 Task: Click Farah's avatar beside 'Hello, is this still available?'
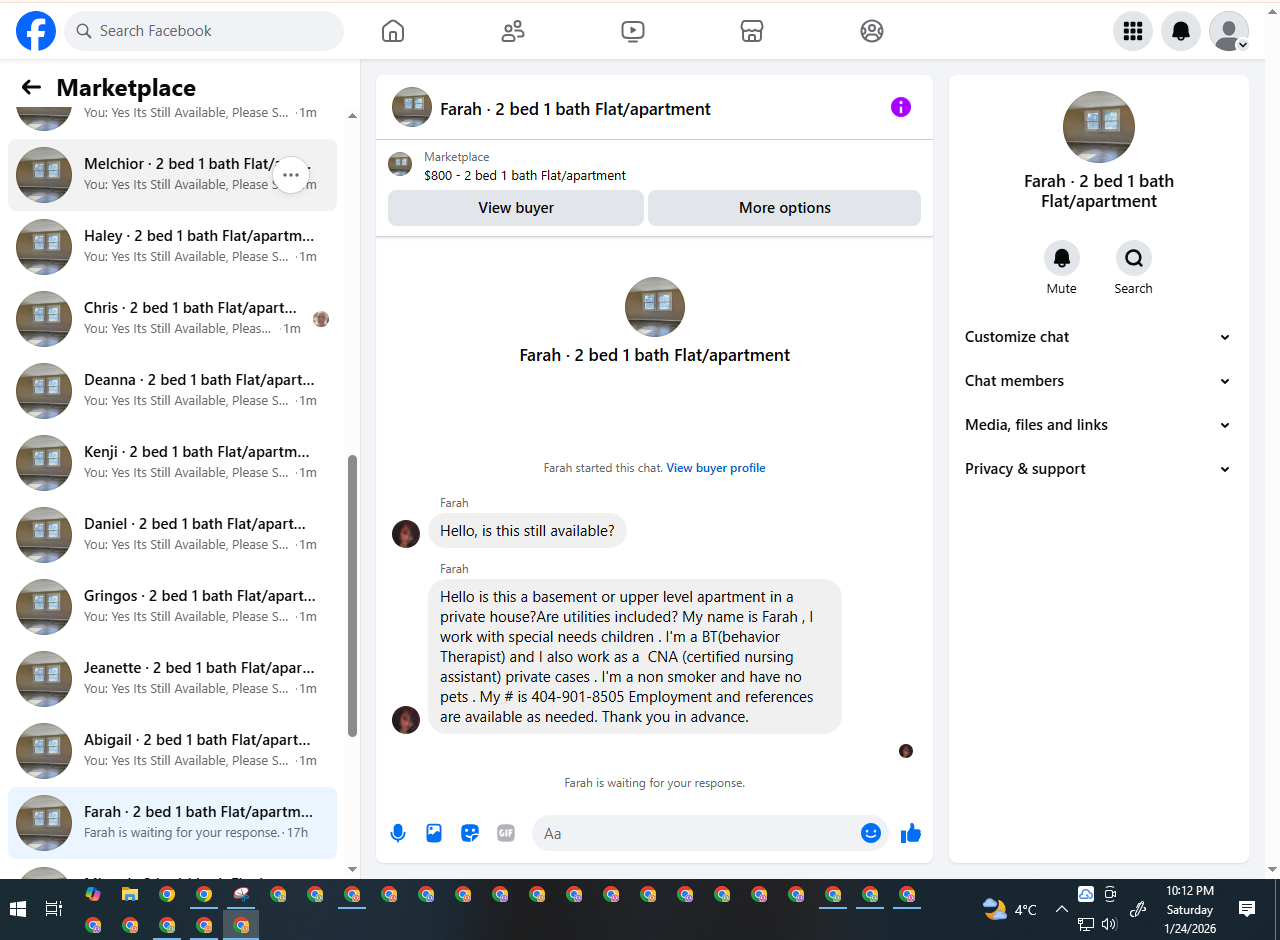pos(406,534)
